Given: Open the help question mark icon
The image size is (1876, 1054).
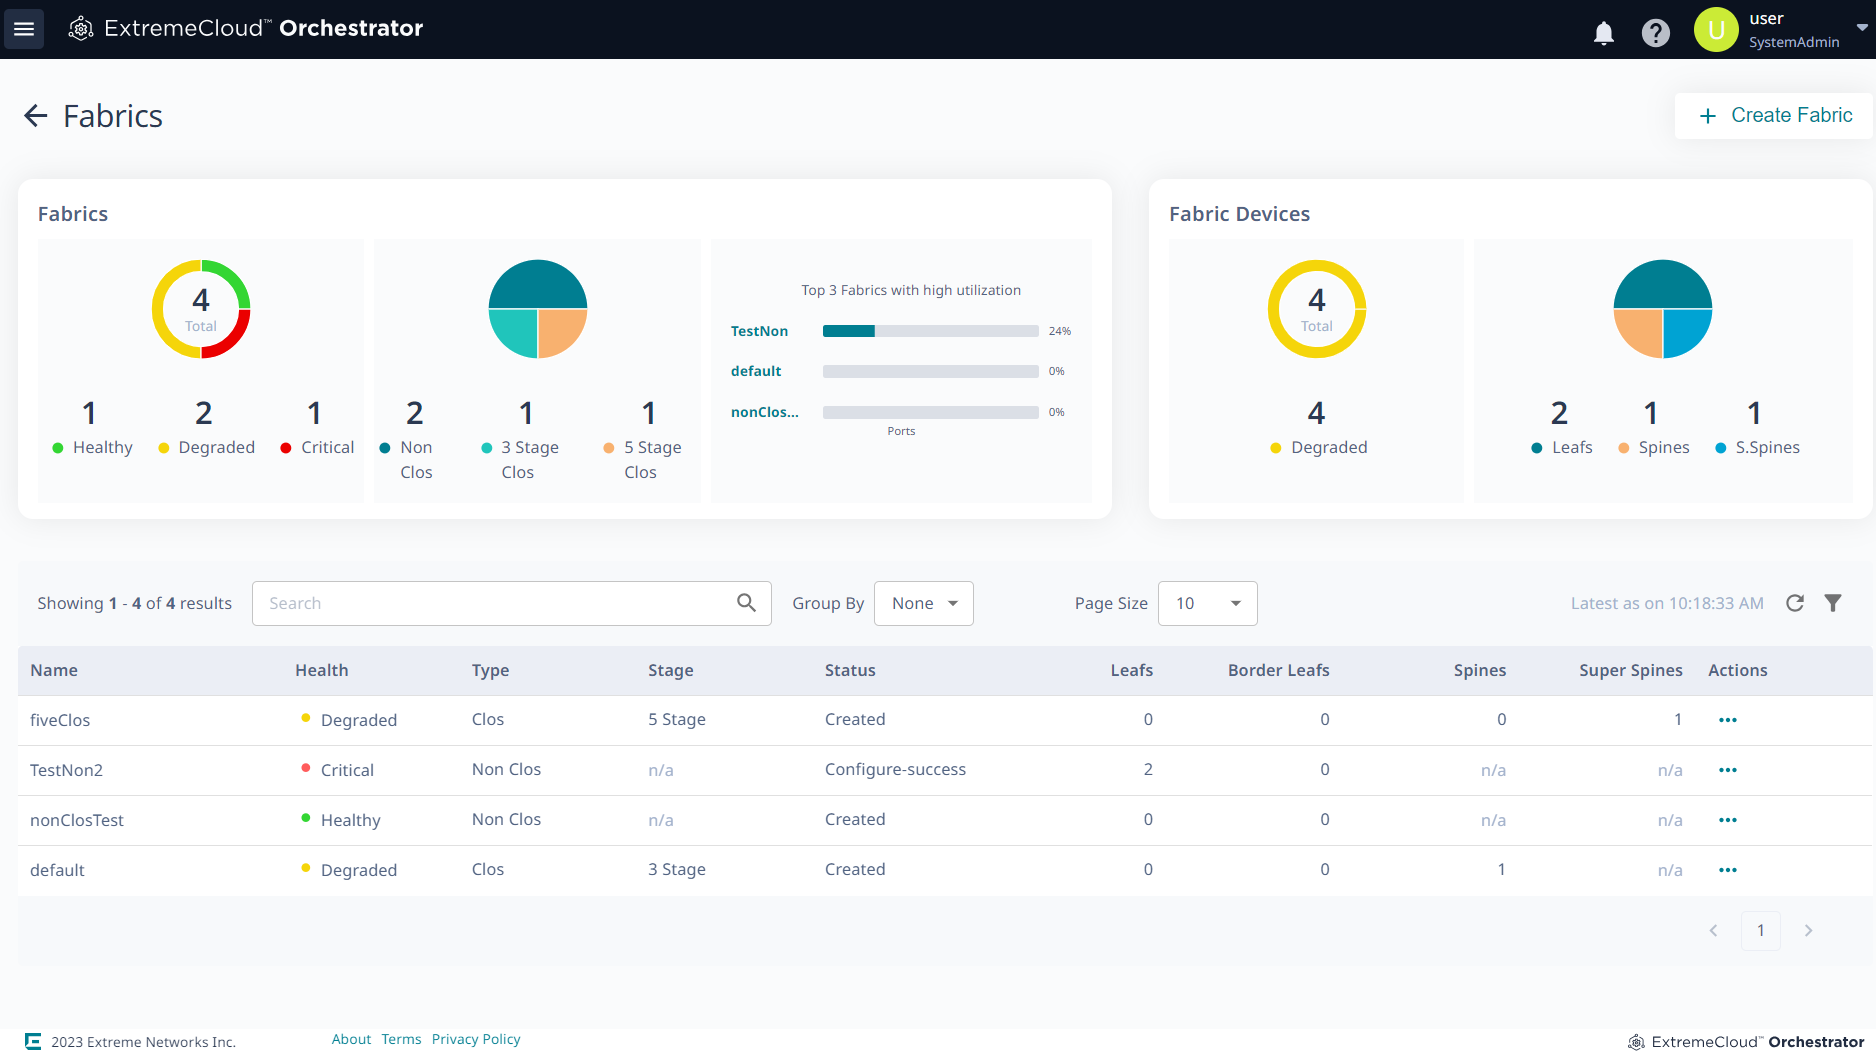Looking at the screenshot, I should point(1655,33).
